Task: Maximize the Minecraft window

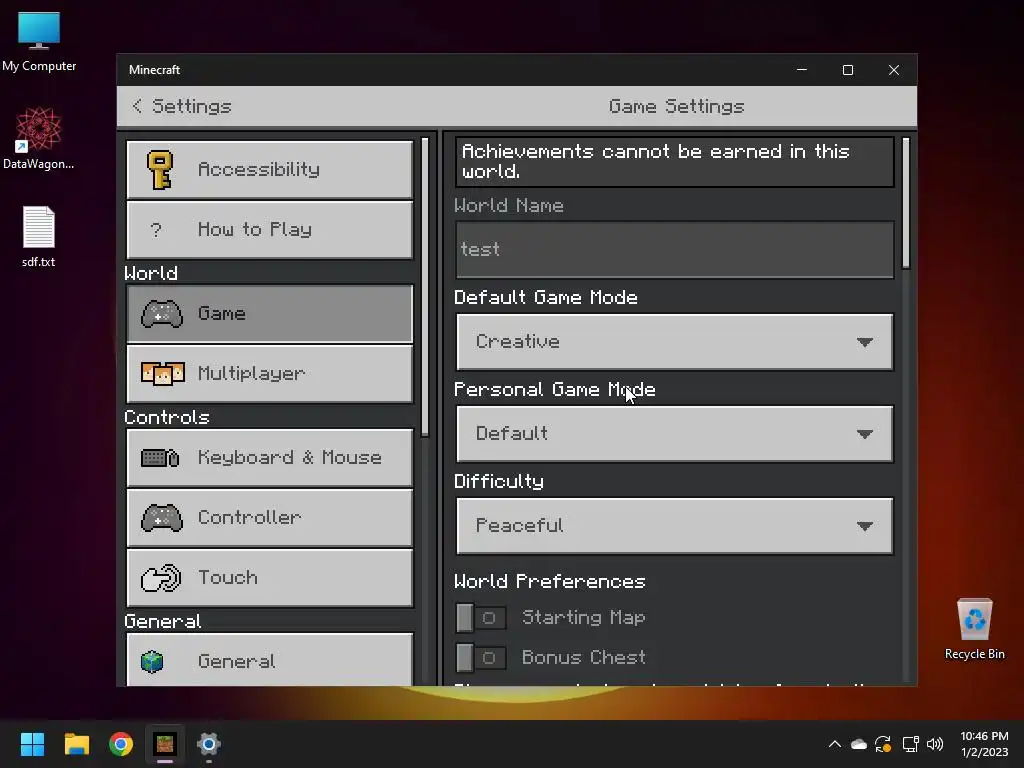Action: 848,70
